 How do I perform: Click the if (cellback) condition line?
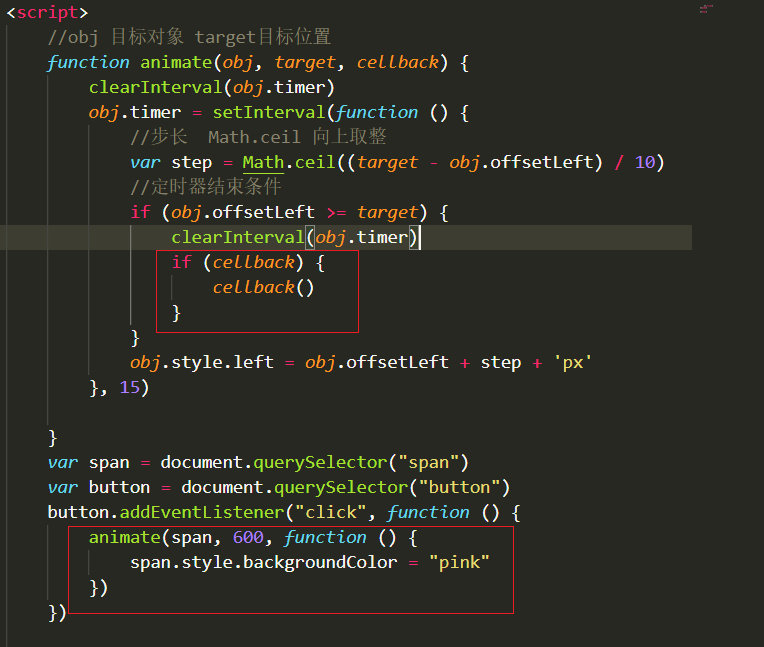tap(248, 263)
